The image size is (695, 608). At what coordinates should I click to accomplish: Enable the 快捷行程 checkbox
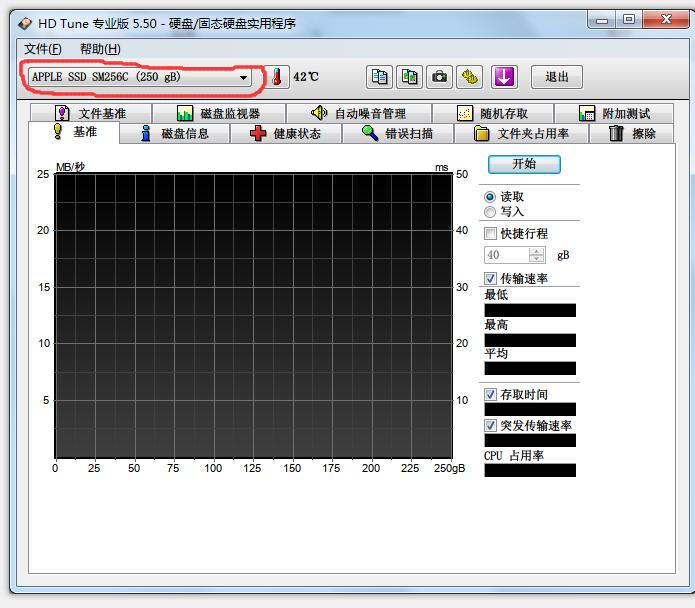coord(491,233)
